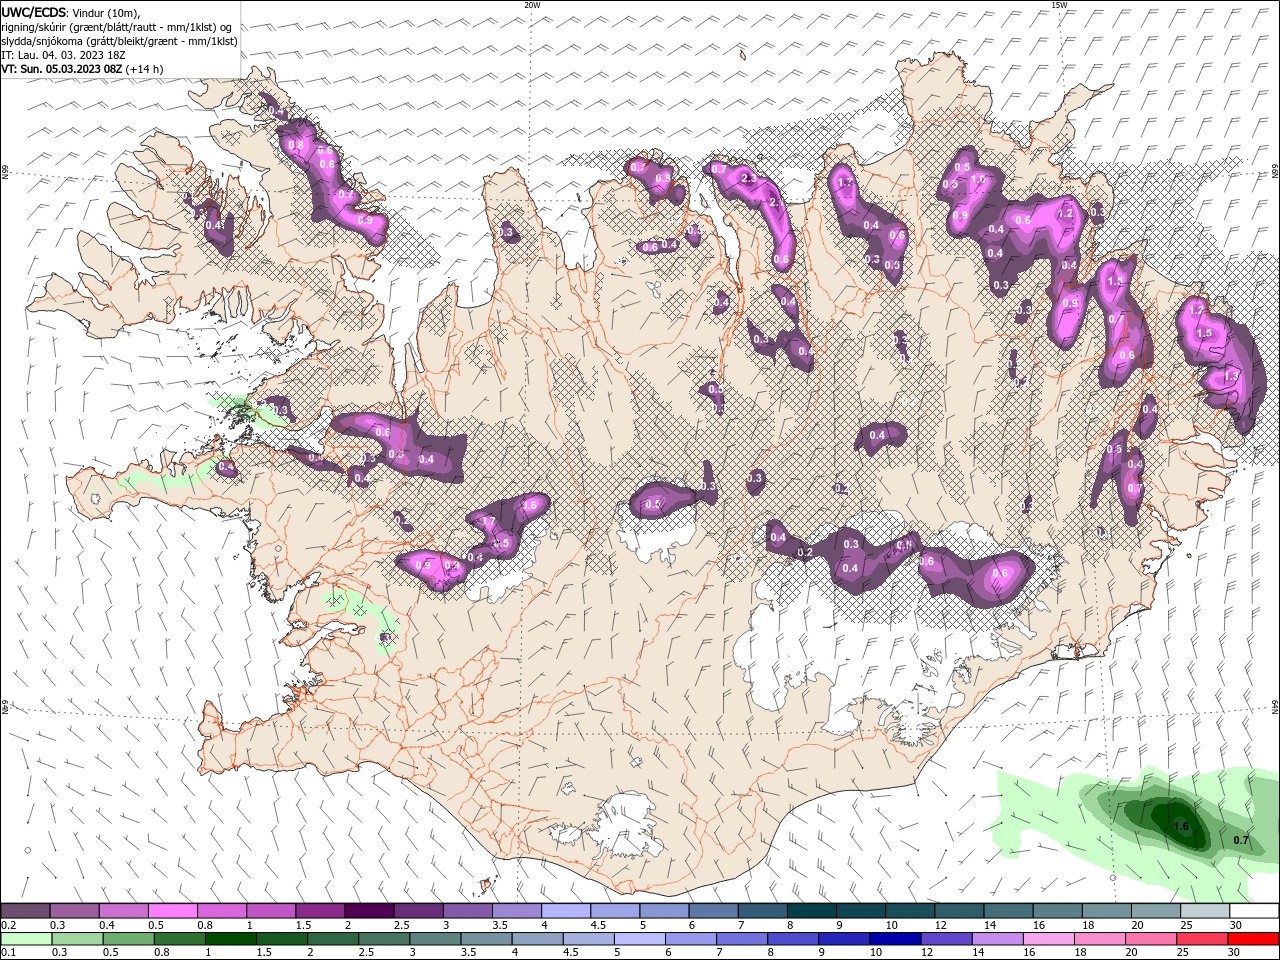Pick the rain legend swatch above 0.1
Image resolution: width=1280 pixels, height=960 pixels.
coord(27,939)
